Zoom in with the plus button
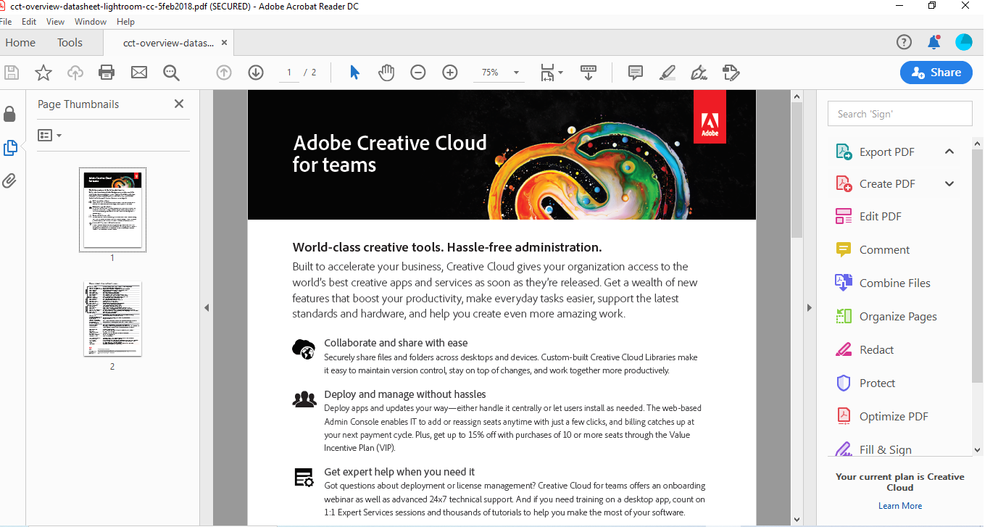 450,73
